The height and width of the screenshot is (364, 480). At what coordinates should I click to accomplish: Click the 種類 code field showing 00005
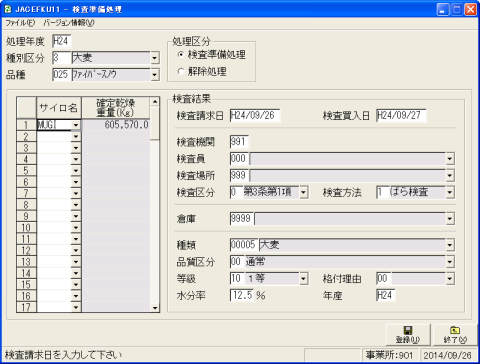[x=244, y=245]
